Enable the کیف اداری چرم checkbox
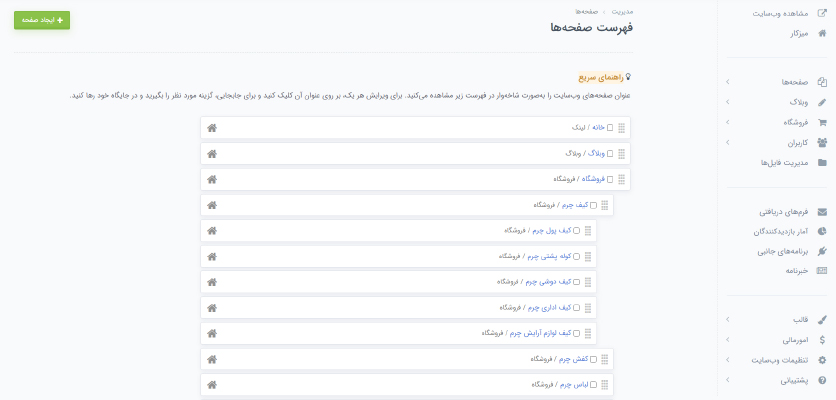The image size is (836, 400). (x=576, y=308)
